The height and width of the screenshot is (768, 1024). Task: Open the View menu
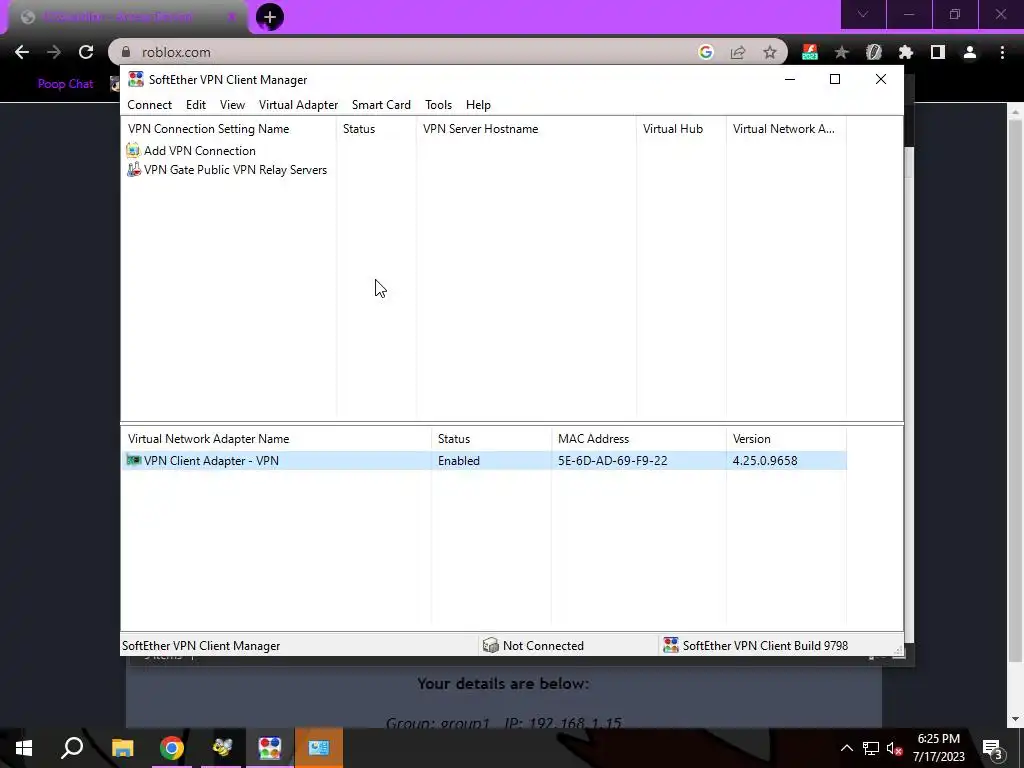[x=232, y=104]
